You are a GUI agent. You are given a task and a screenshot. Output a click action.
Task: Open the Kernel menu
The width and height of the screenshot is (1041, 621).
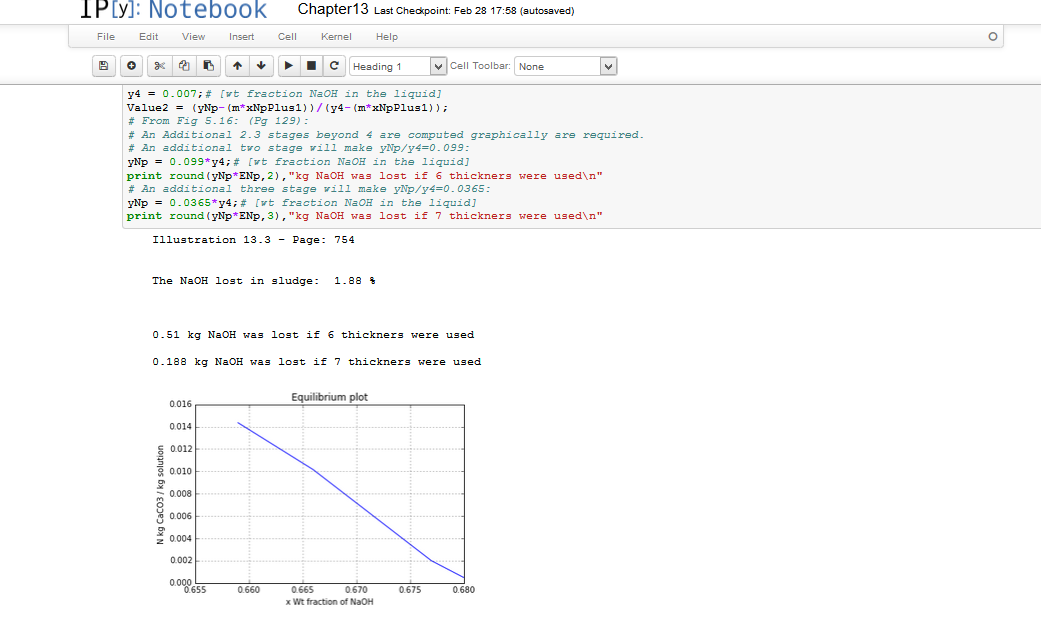pyautogui.click(x=336, y=37)
